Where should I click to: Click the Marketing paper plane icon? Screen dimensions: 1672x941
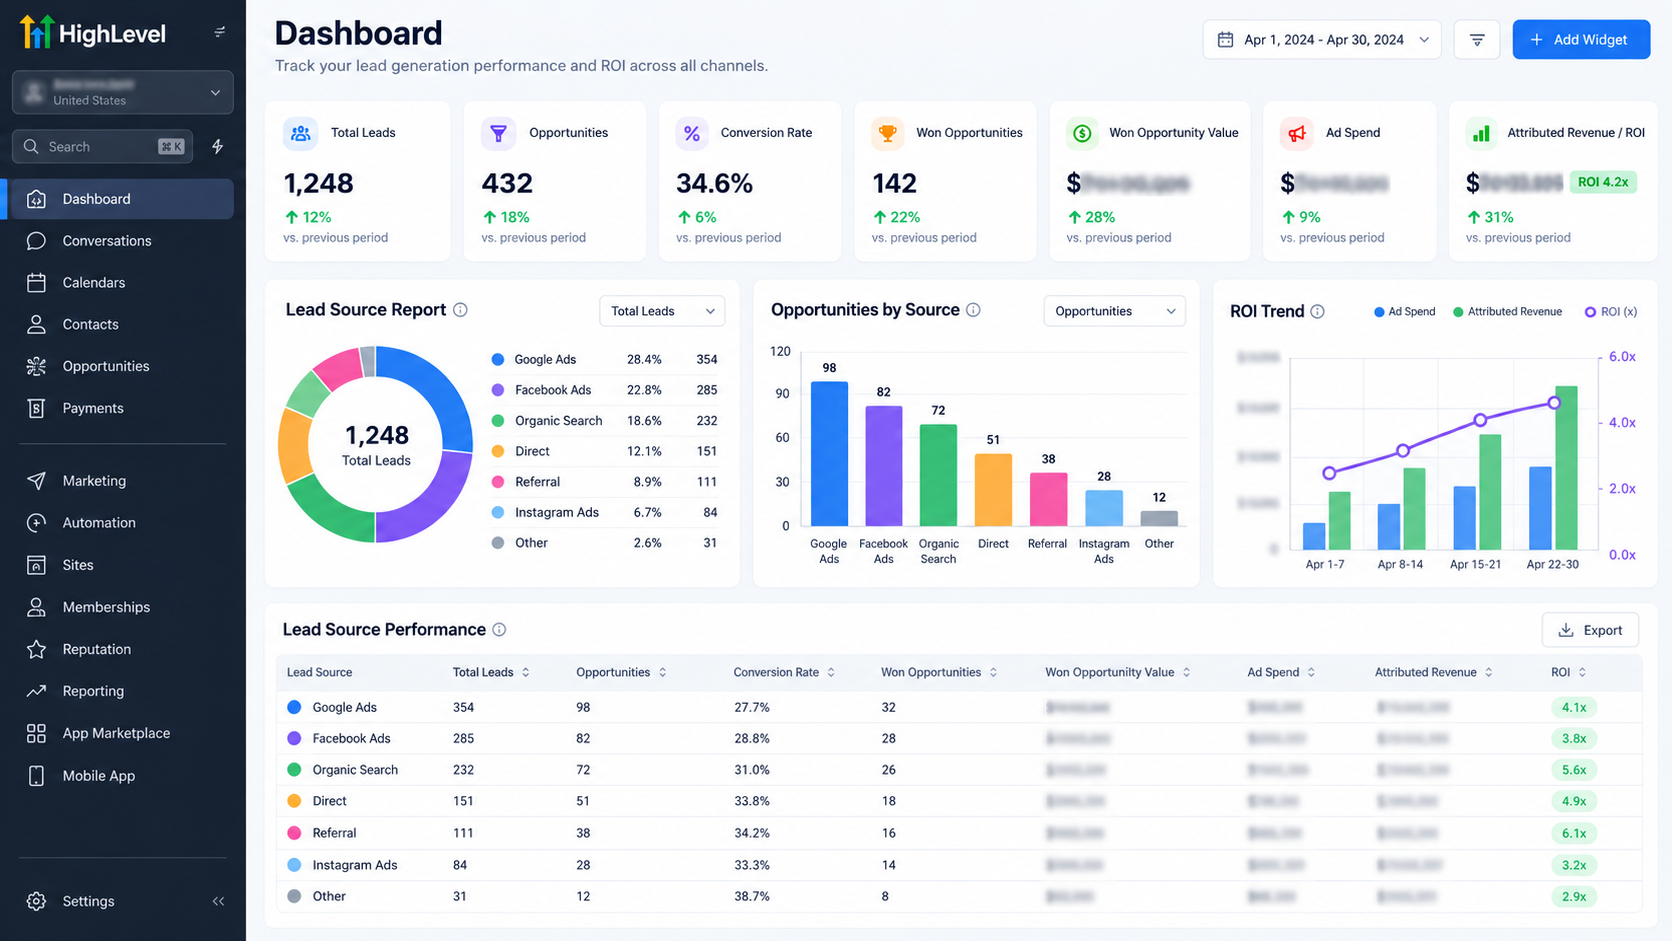[x=36, y=481]
